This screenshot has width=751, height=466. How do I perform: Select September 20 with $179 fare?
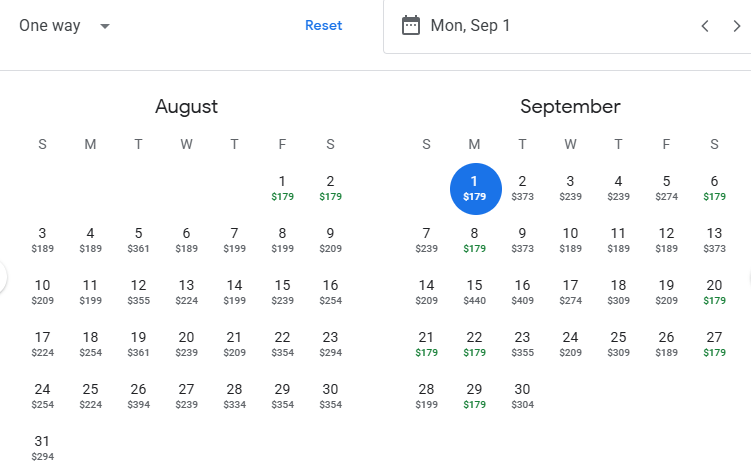point(714,292)
